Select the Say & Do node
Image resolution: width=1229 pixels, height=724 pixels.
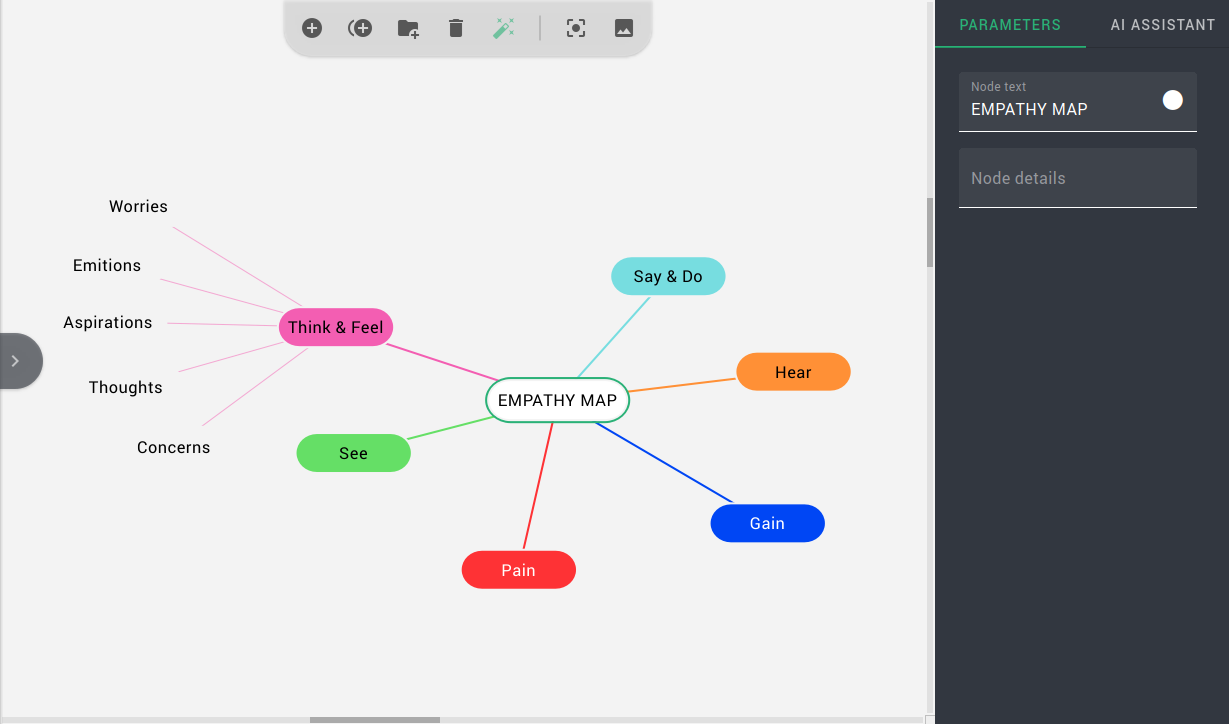[x=668, y=276]
